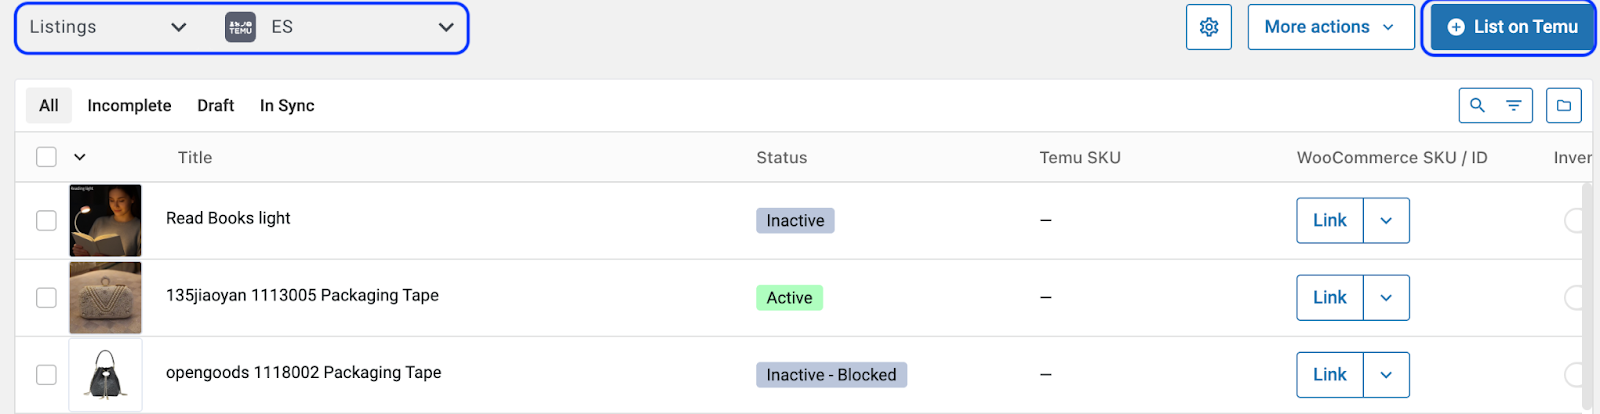1600x414 pixels.
Task: Click the Temu marketplace logo icon
Action: 240,27
